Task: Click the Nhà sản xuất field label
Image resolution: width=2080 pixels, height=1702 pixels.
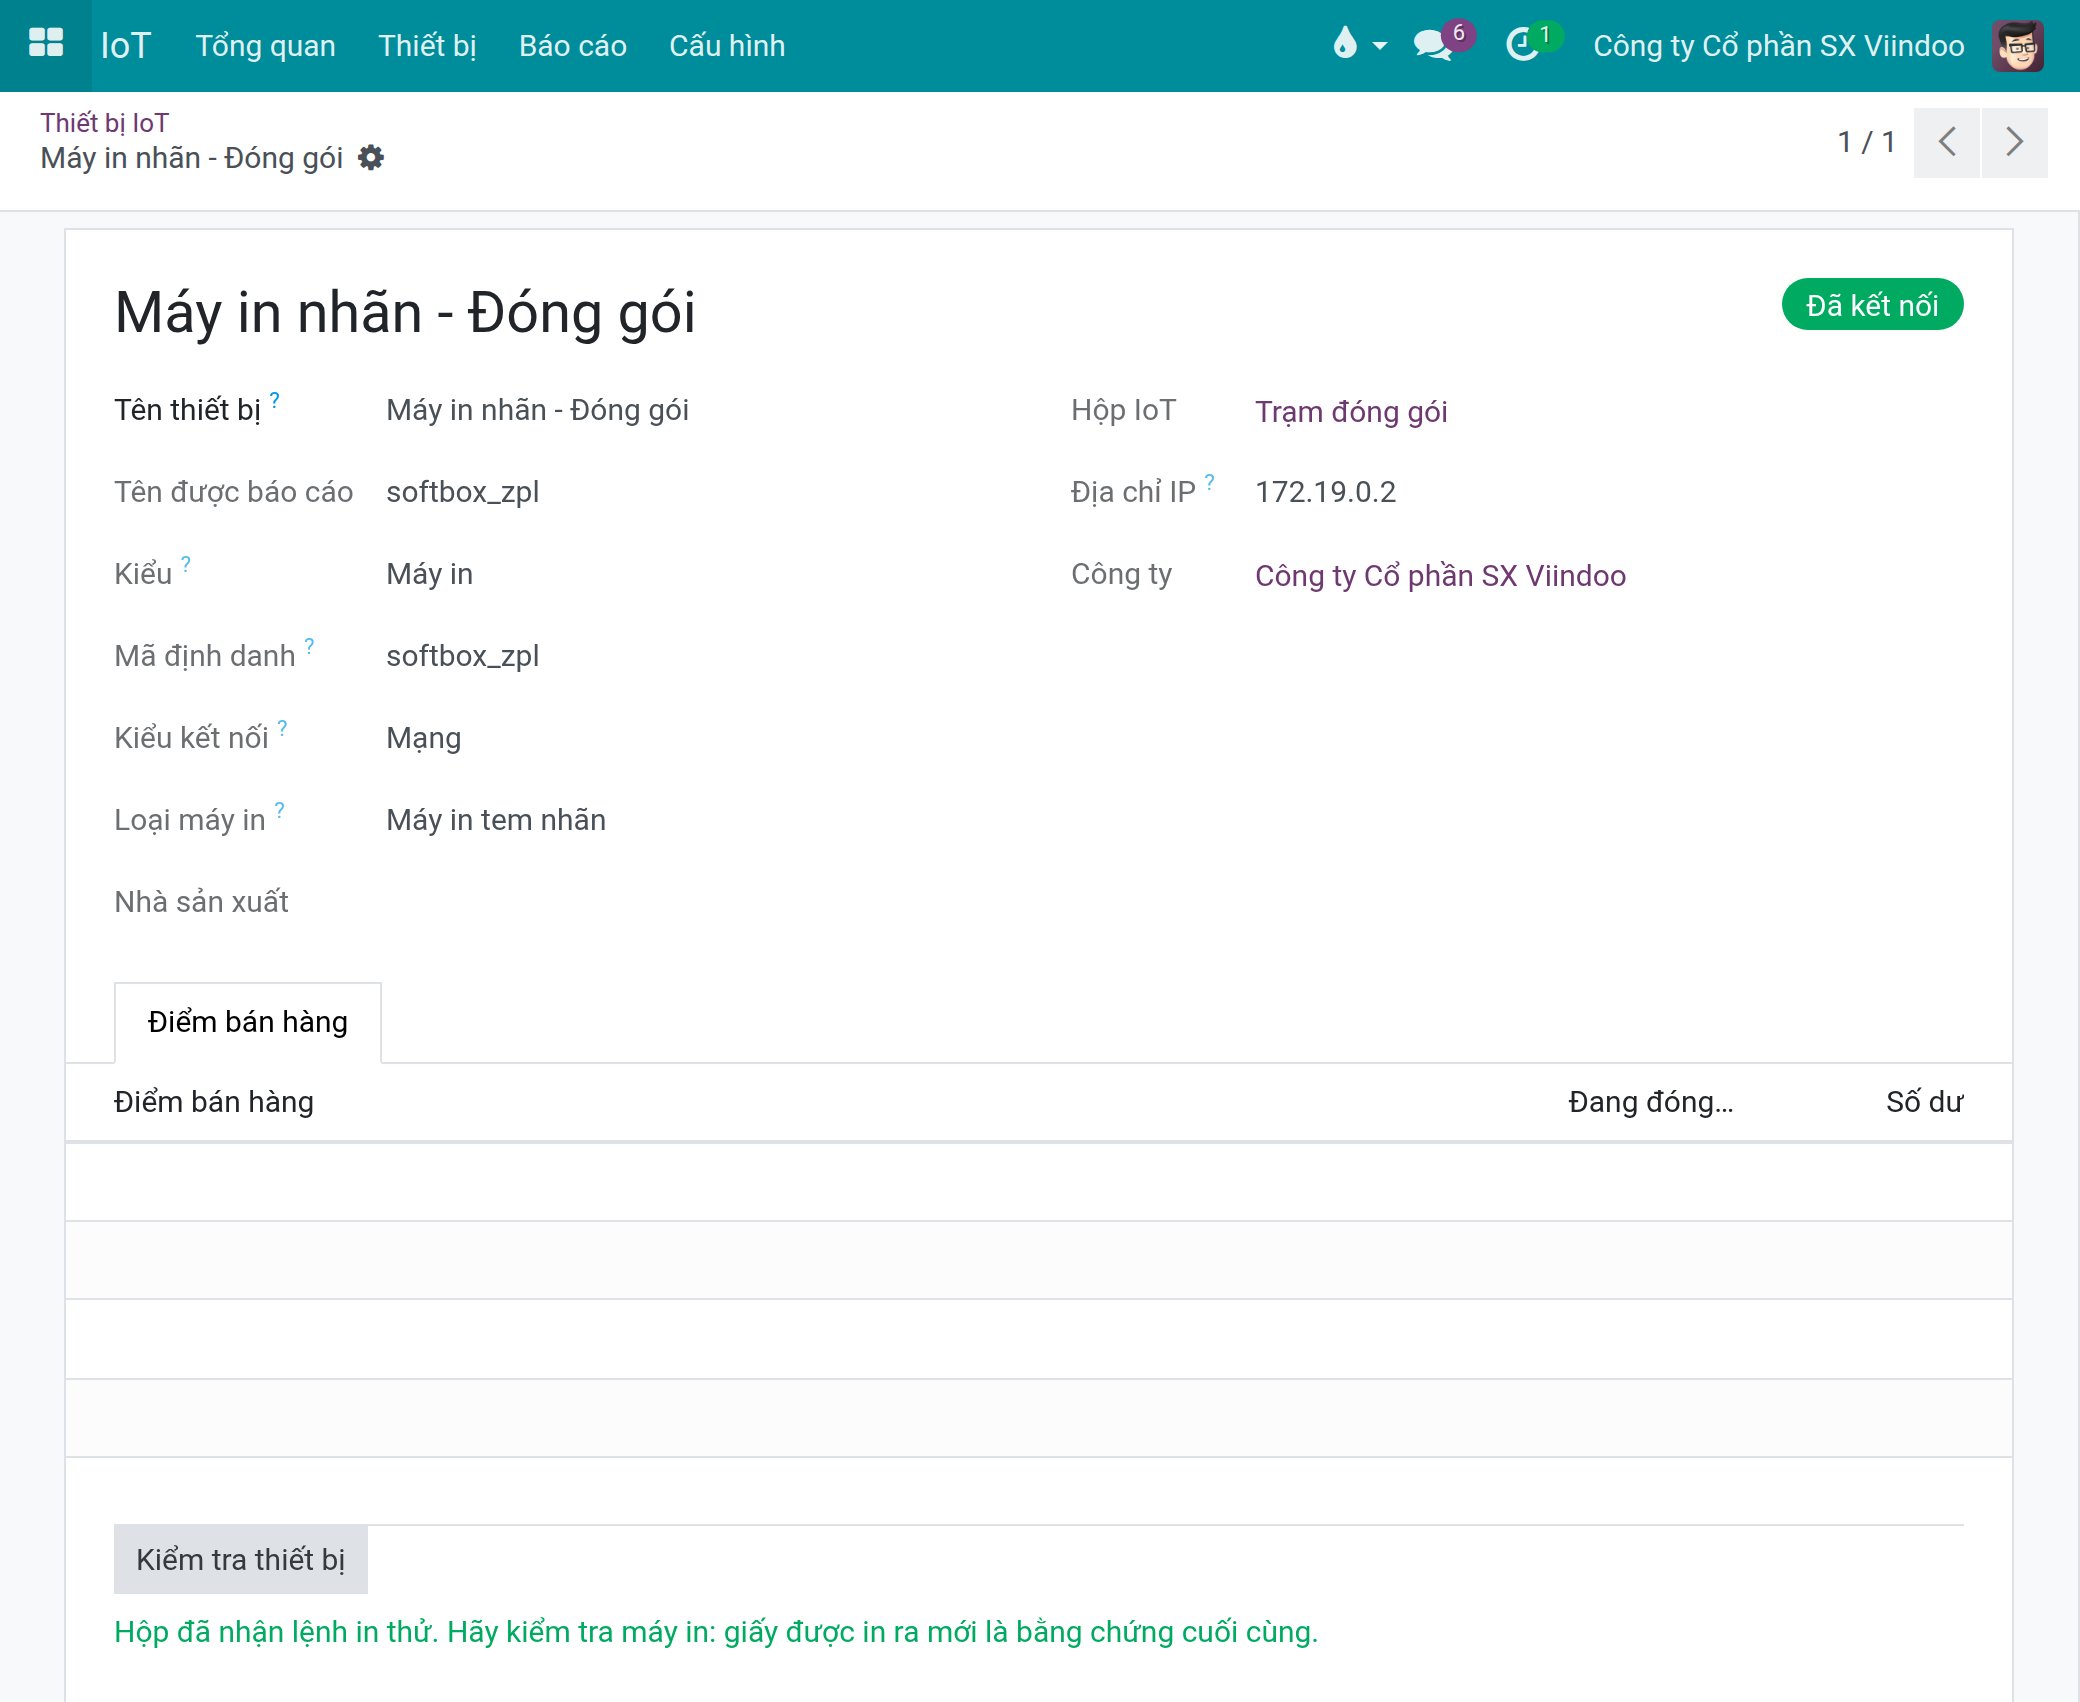Action: [201, 902]
